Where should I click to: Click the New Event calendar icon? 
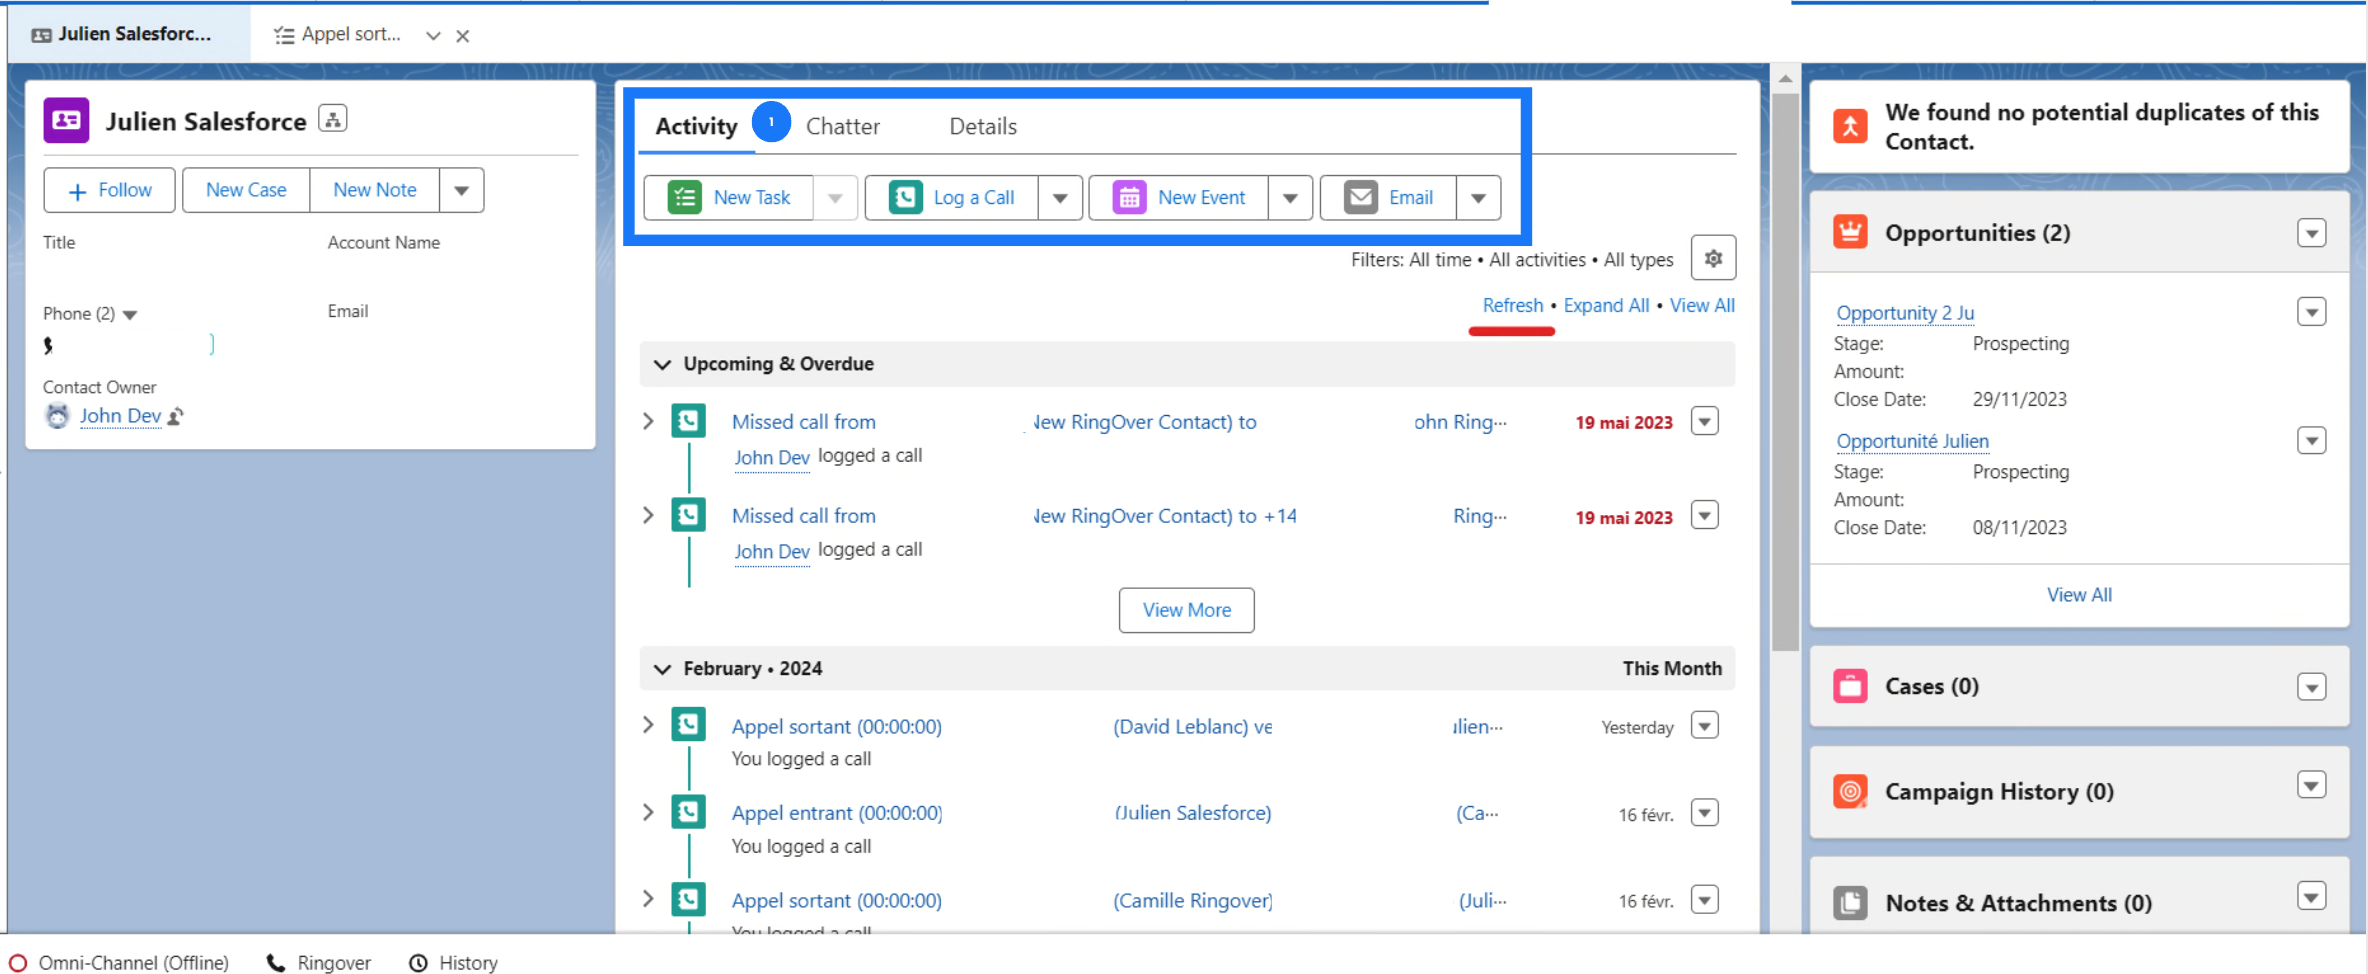click(1129, 198)
